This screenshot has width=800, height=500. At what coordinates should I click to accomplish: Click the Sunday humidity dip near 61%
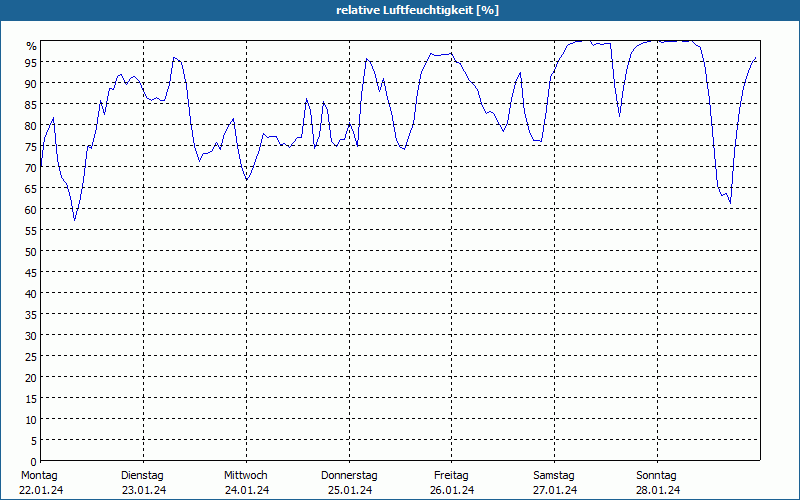(x=730, y=203)
